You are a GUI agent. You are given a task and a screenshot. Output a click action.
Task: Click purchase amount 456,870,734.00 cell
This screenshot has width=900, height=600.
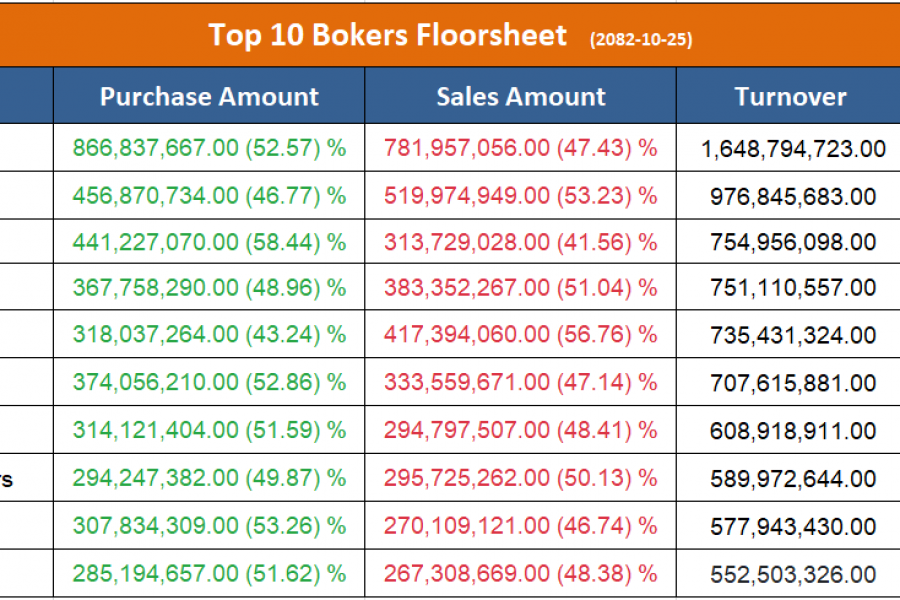[209, 195]
